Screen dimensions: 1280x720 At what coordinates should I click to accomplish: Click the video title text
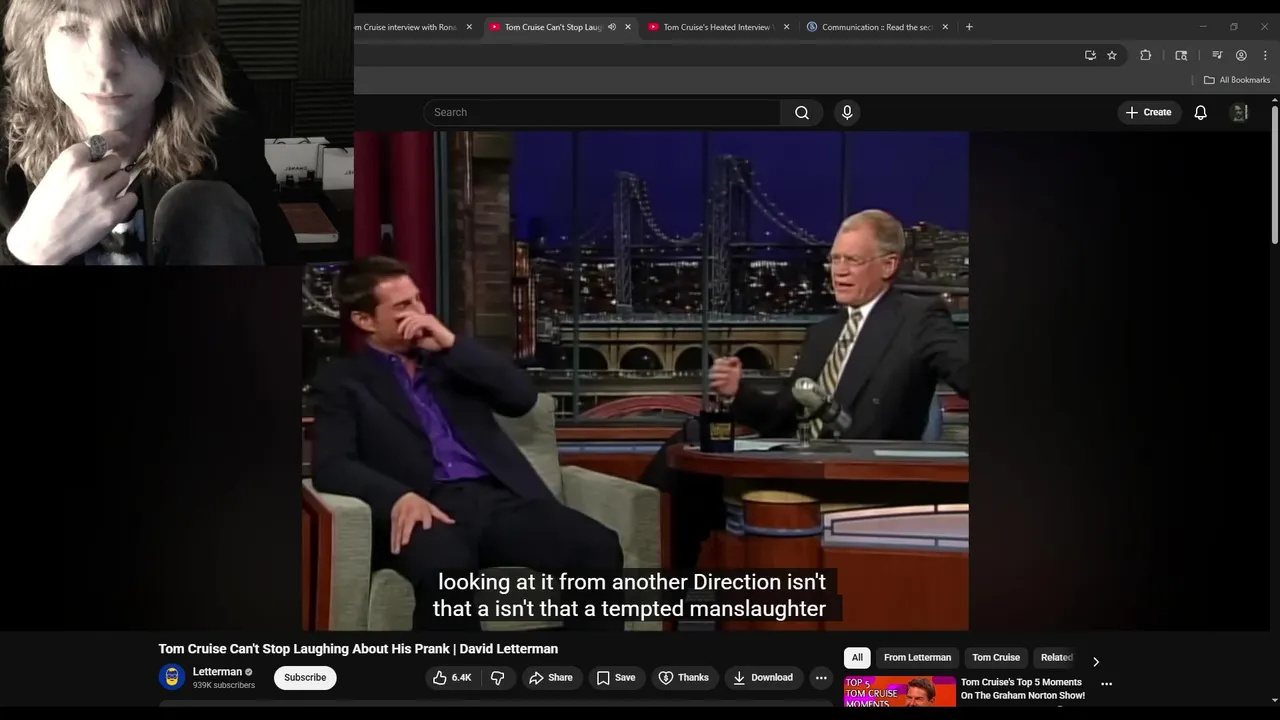point(358,649)
